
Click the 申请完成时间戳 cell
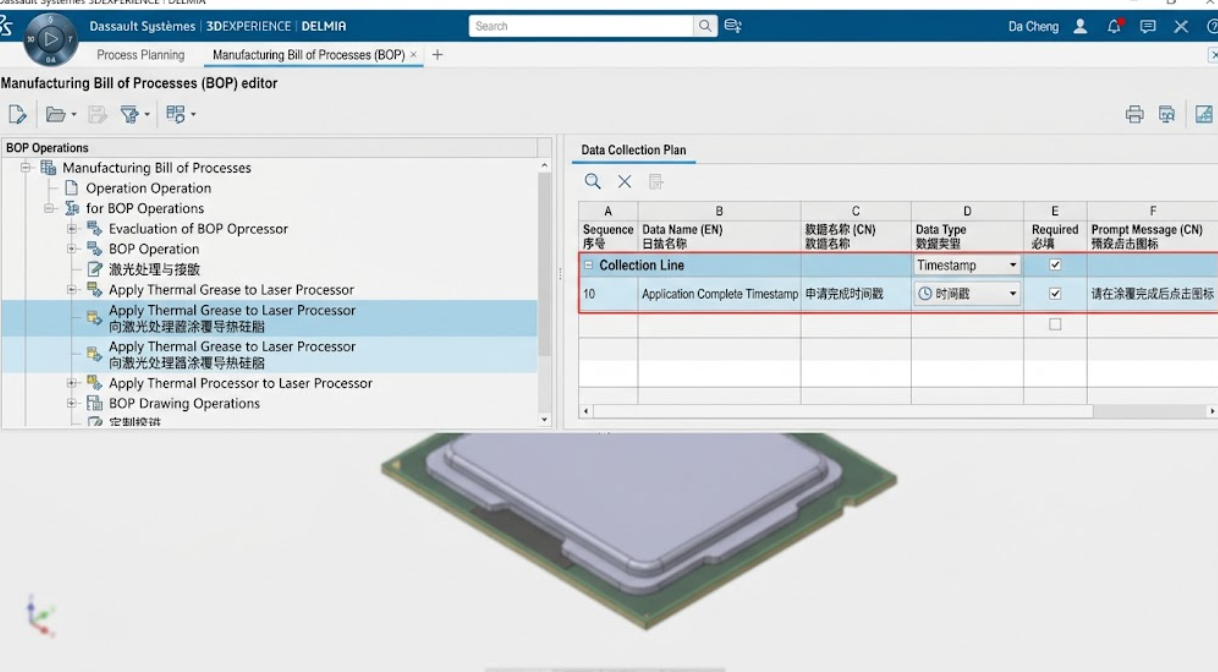856,294
